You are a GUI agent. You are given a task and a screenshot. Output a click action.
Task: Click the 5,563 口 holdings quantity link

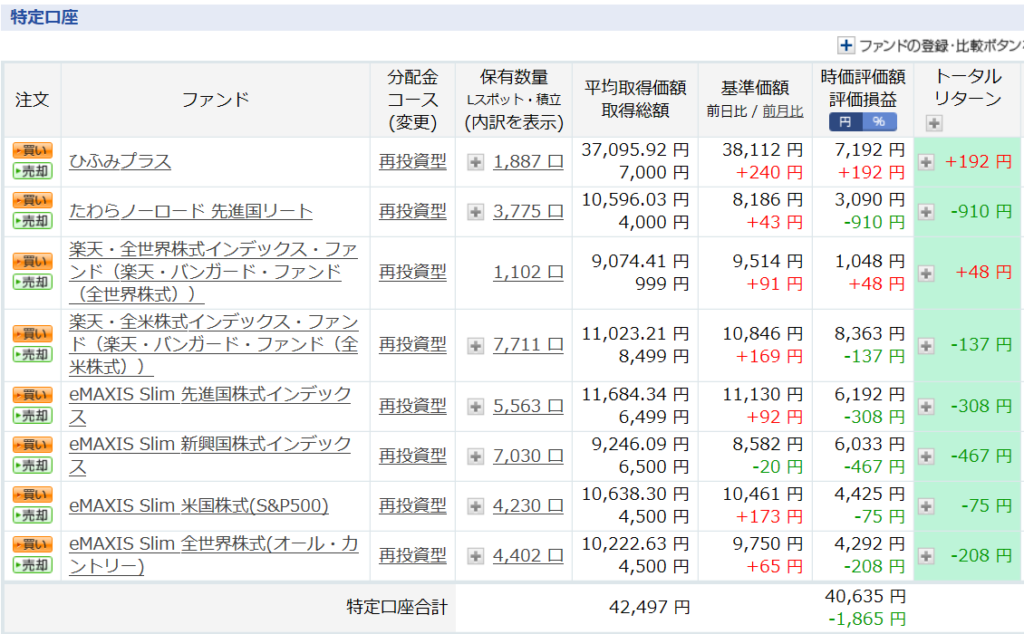click(528, 405)
